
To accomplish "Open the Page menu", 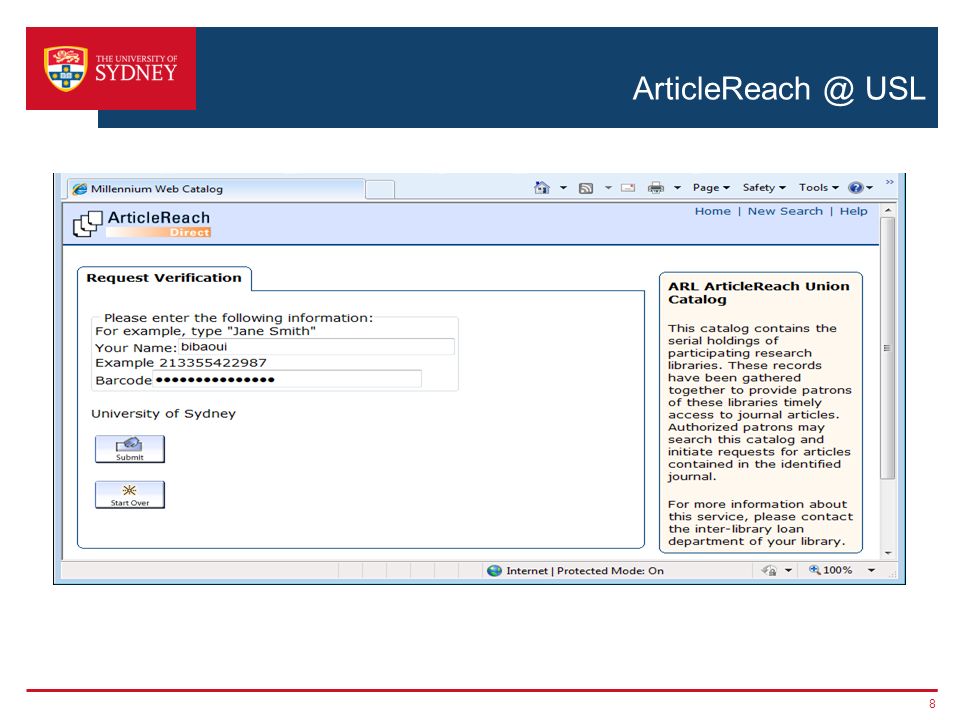I will 711,187.
